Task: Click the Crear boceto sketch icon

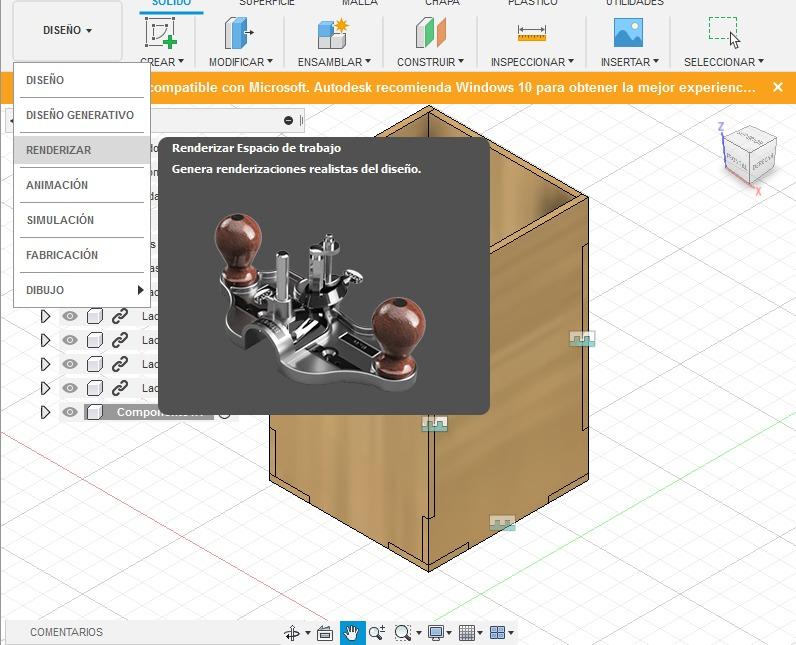Action: [160, 33]
